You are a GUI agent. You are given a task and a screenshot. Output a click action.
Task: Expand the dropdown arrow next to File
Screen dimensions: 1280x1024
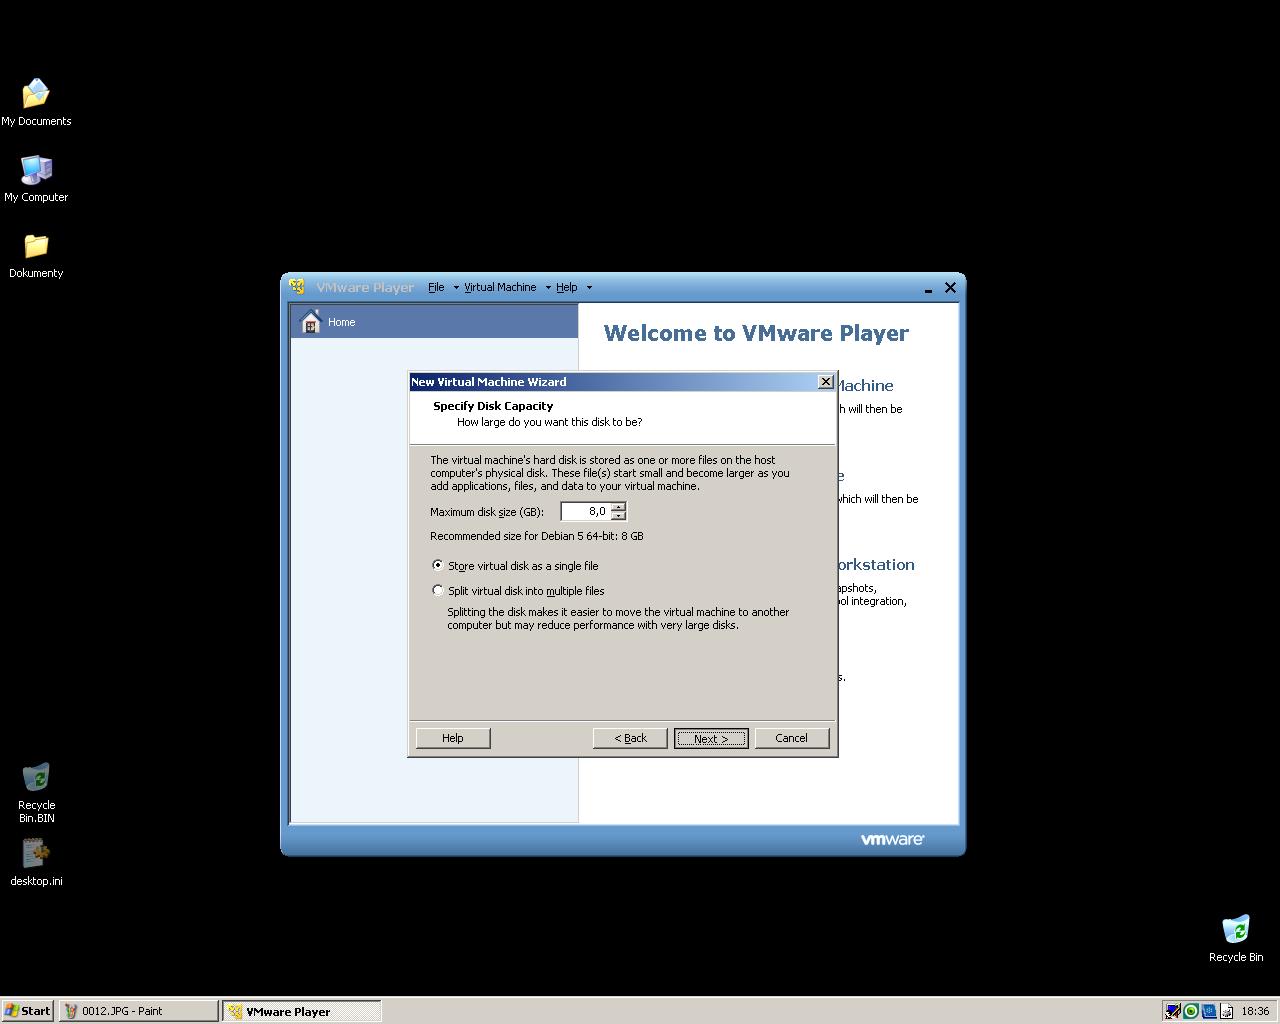click(456, 287)
